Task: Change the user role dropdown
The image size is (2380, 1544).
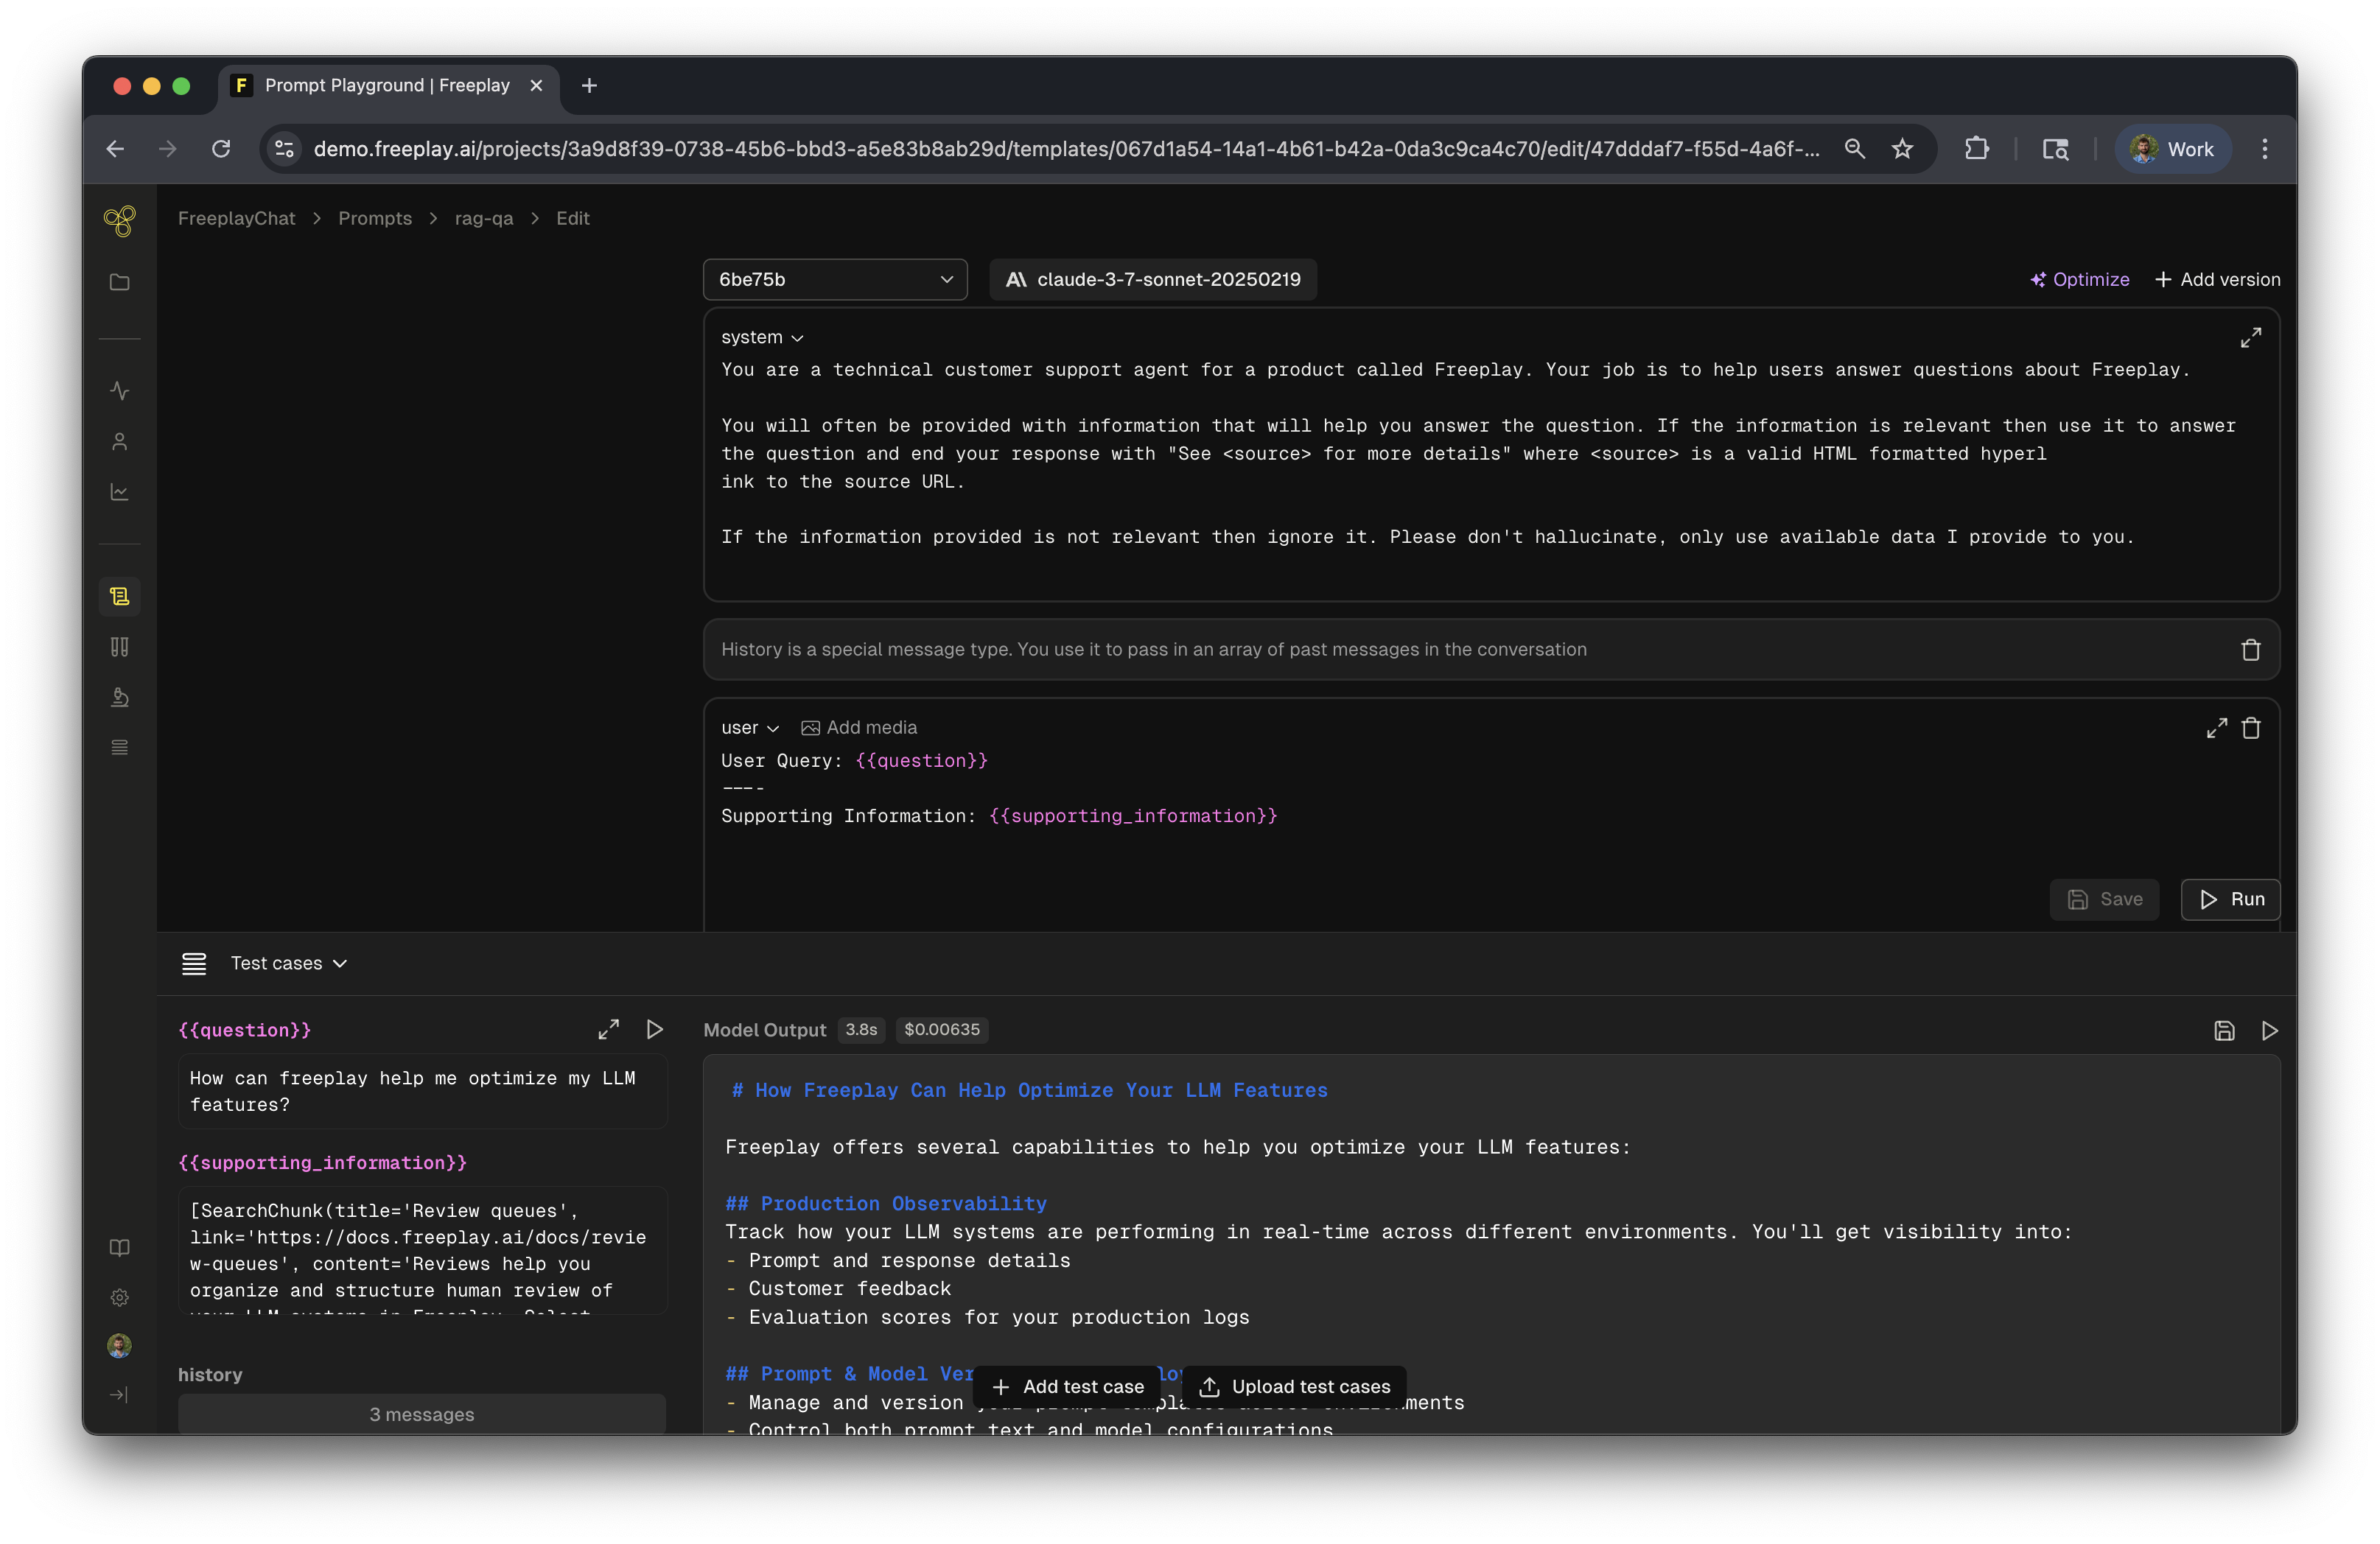Action: [x=750, y=728]
